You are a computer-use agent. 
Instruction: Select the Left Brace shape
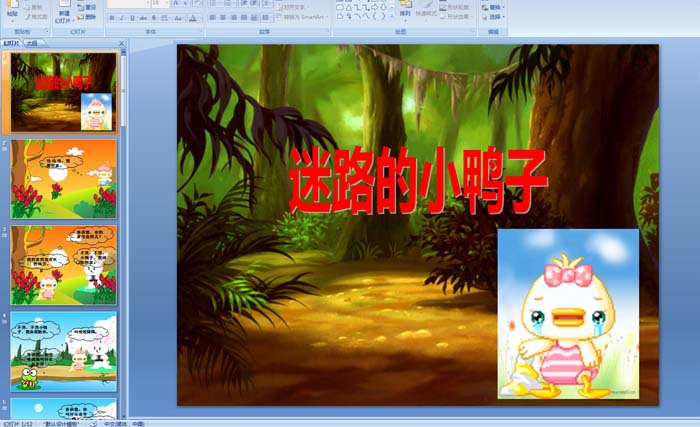coord(374,16)
